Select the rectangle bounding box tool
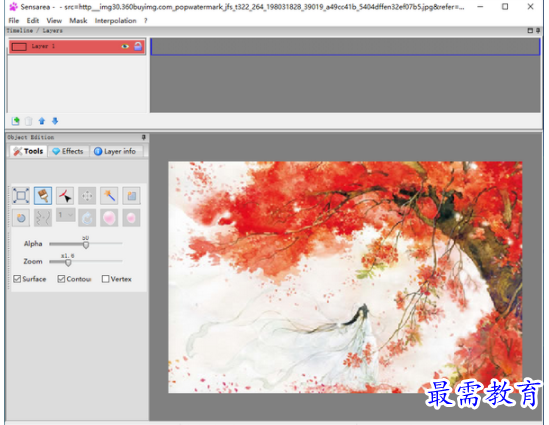Screen dimensions: 549x425 pos(21,196)
